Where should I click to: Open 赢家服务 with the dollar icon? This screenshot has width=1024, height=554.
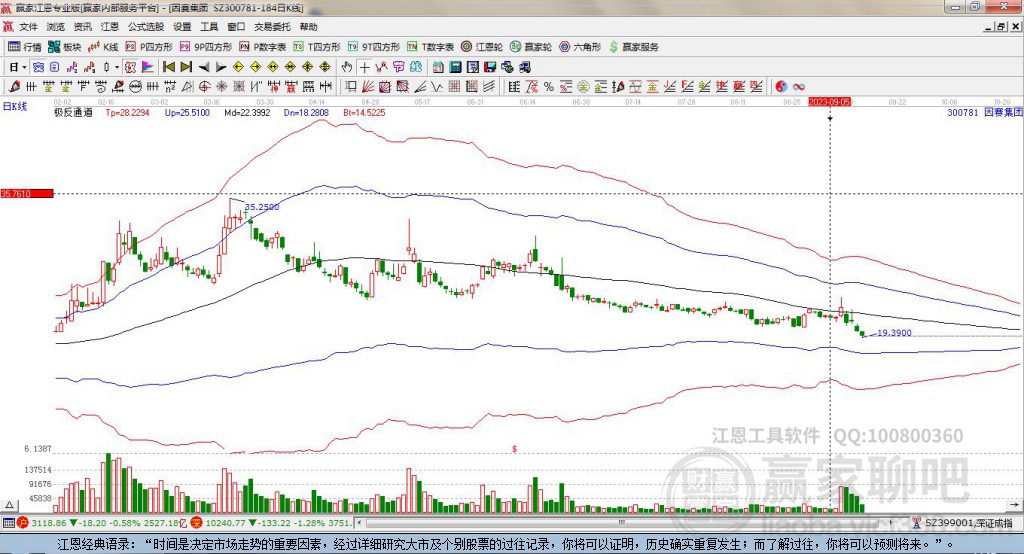[x=633, y=47]
